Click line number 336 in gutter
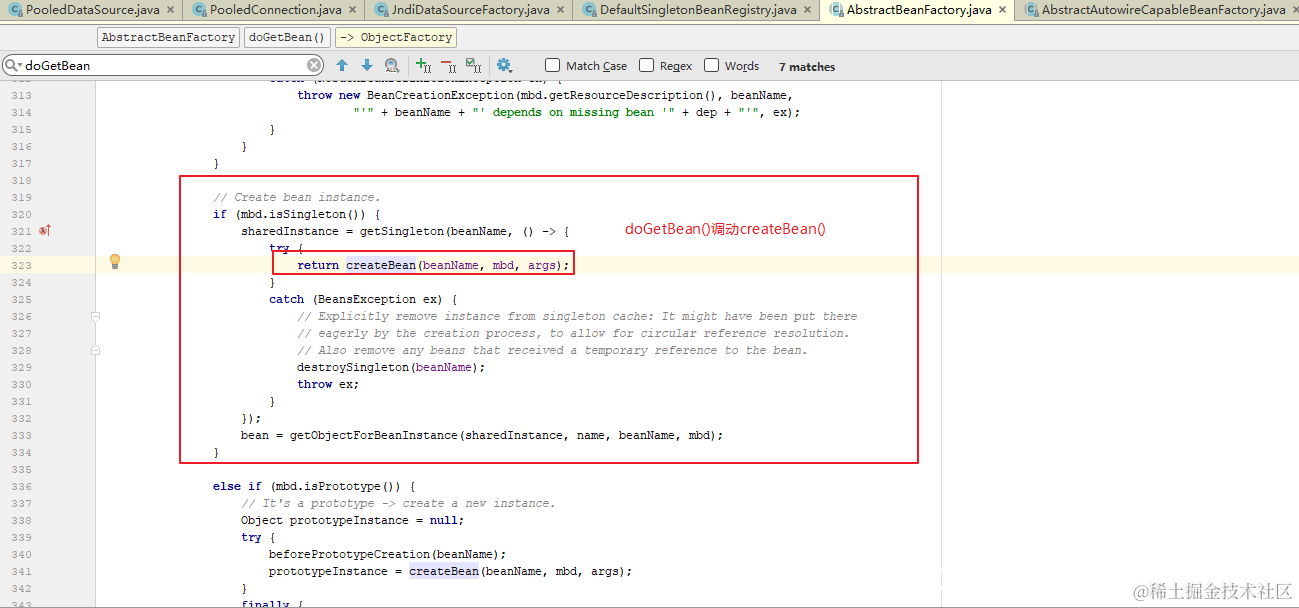1299x608 pixels. pyautogui.click(x=22, y=486)
